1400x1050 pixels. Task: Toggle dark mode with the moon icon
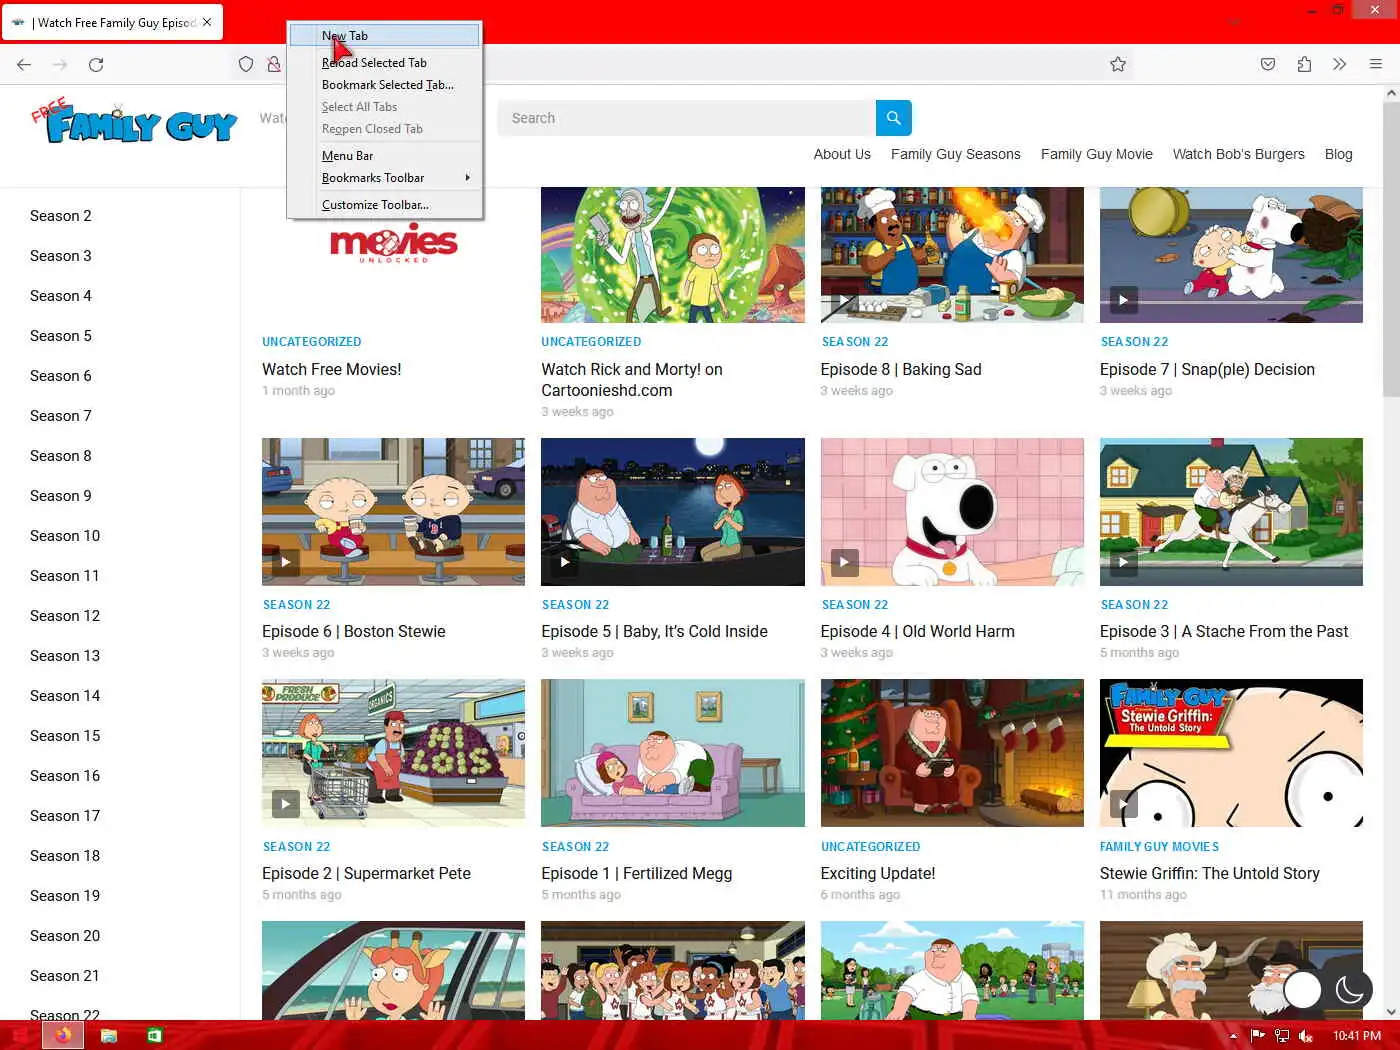1350,990
